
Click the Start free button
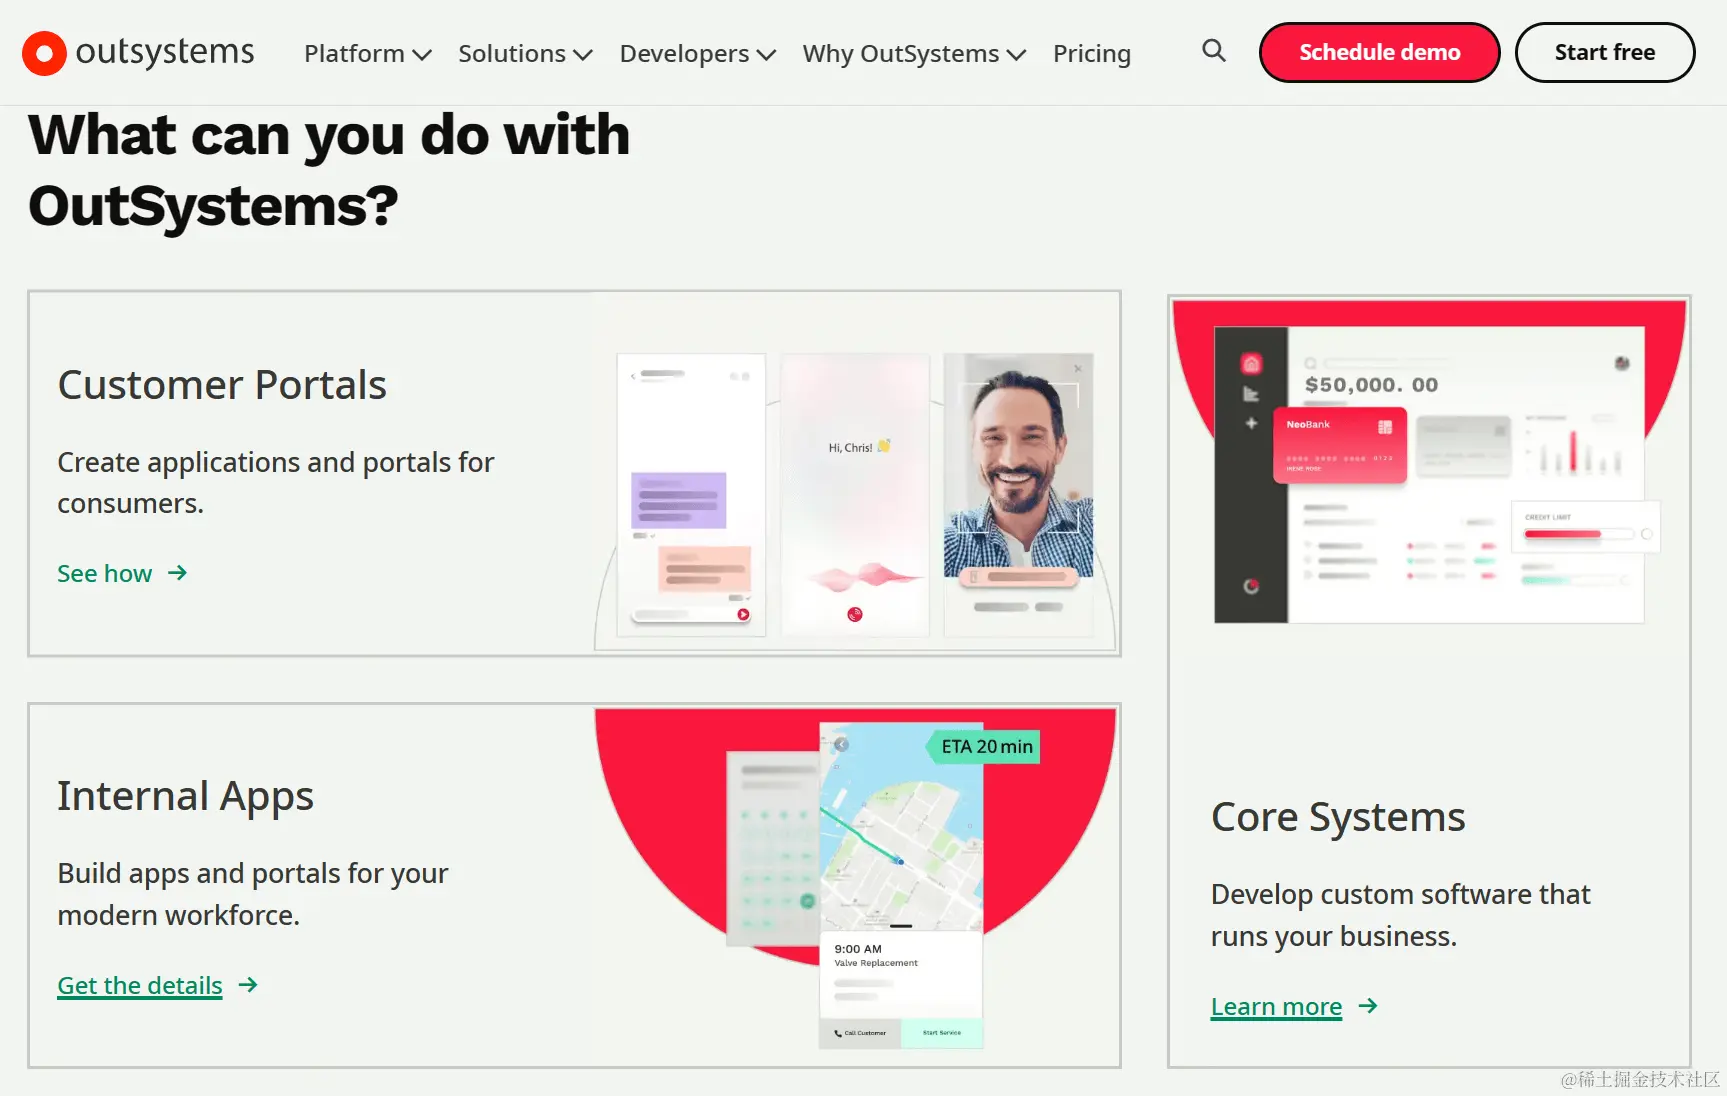tap(1604, 52)
